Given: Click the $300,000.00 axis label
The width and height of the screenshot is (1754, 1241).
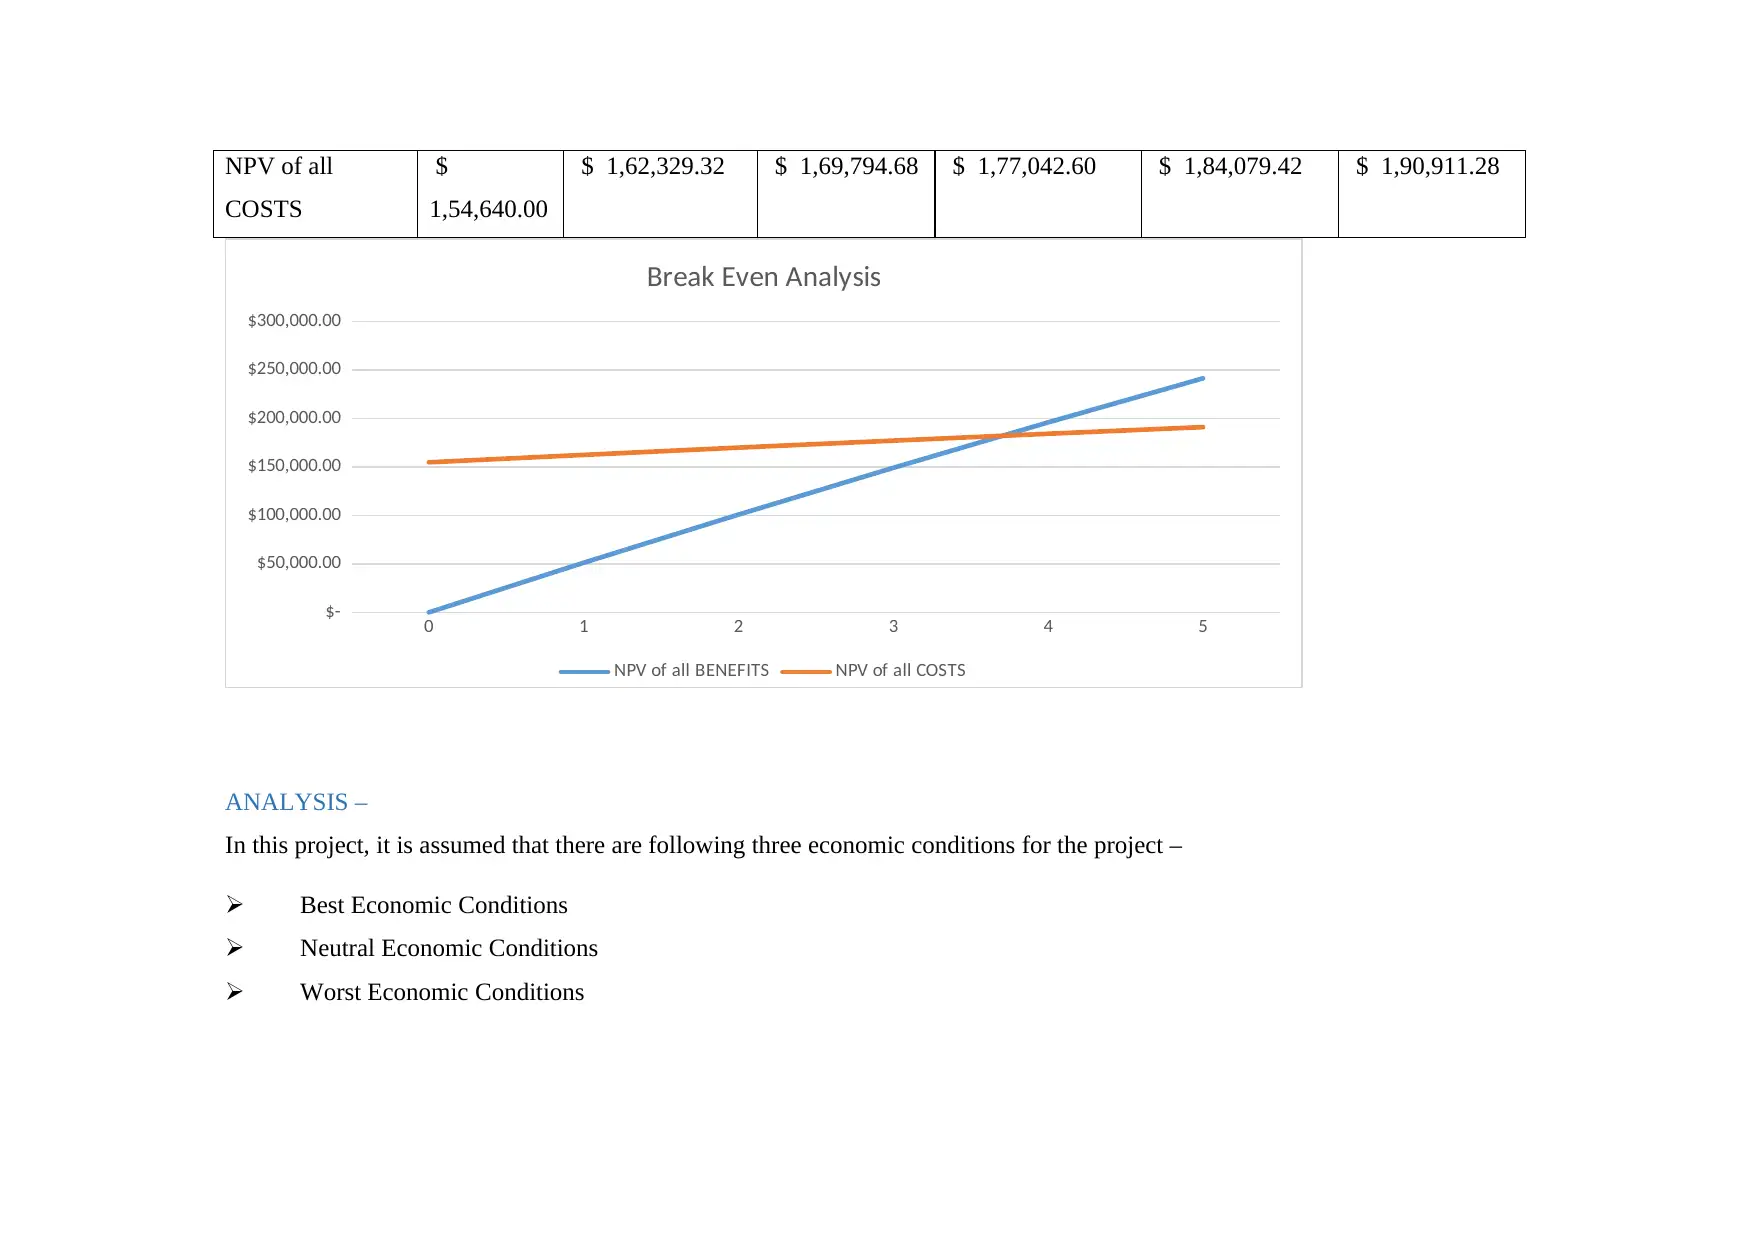Looking at the screenshot, I should point(294,321).
